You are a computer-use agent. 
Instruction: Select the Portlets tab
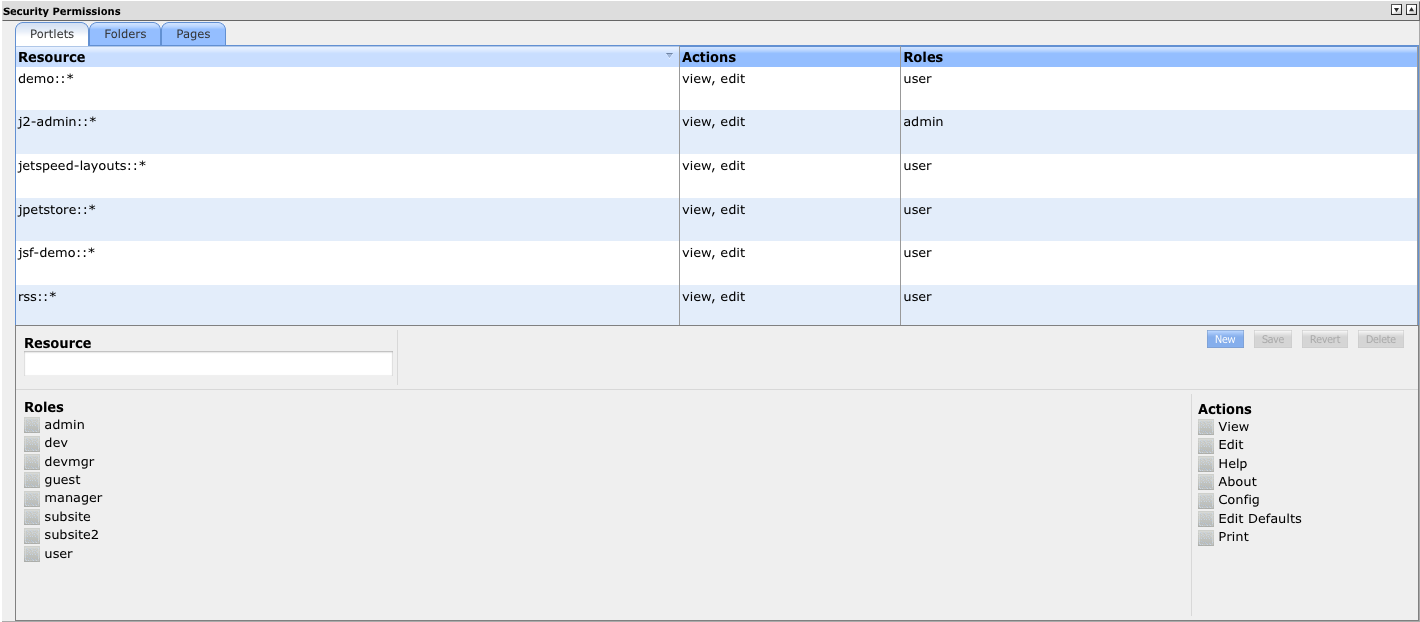pyautogui.click(x=52, y=34)
